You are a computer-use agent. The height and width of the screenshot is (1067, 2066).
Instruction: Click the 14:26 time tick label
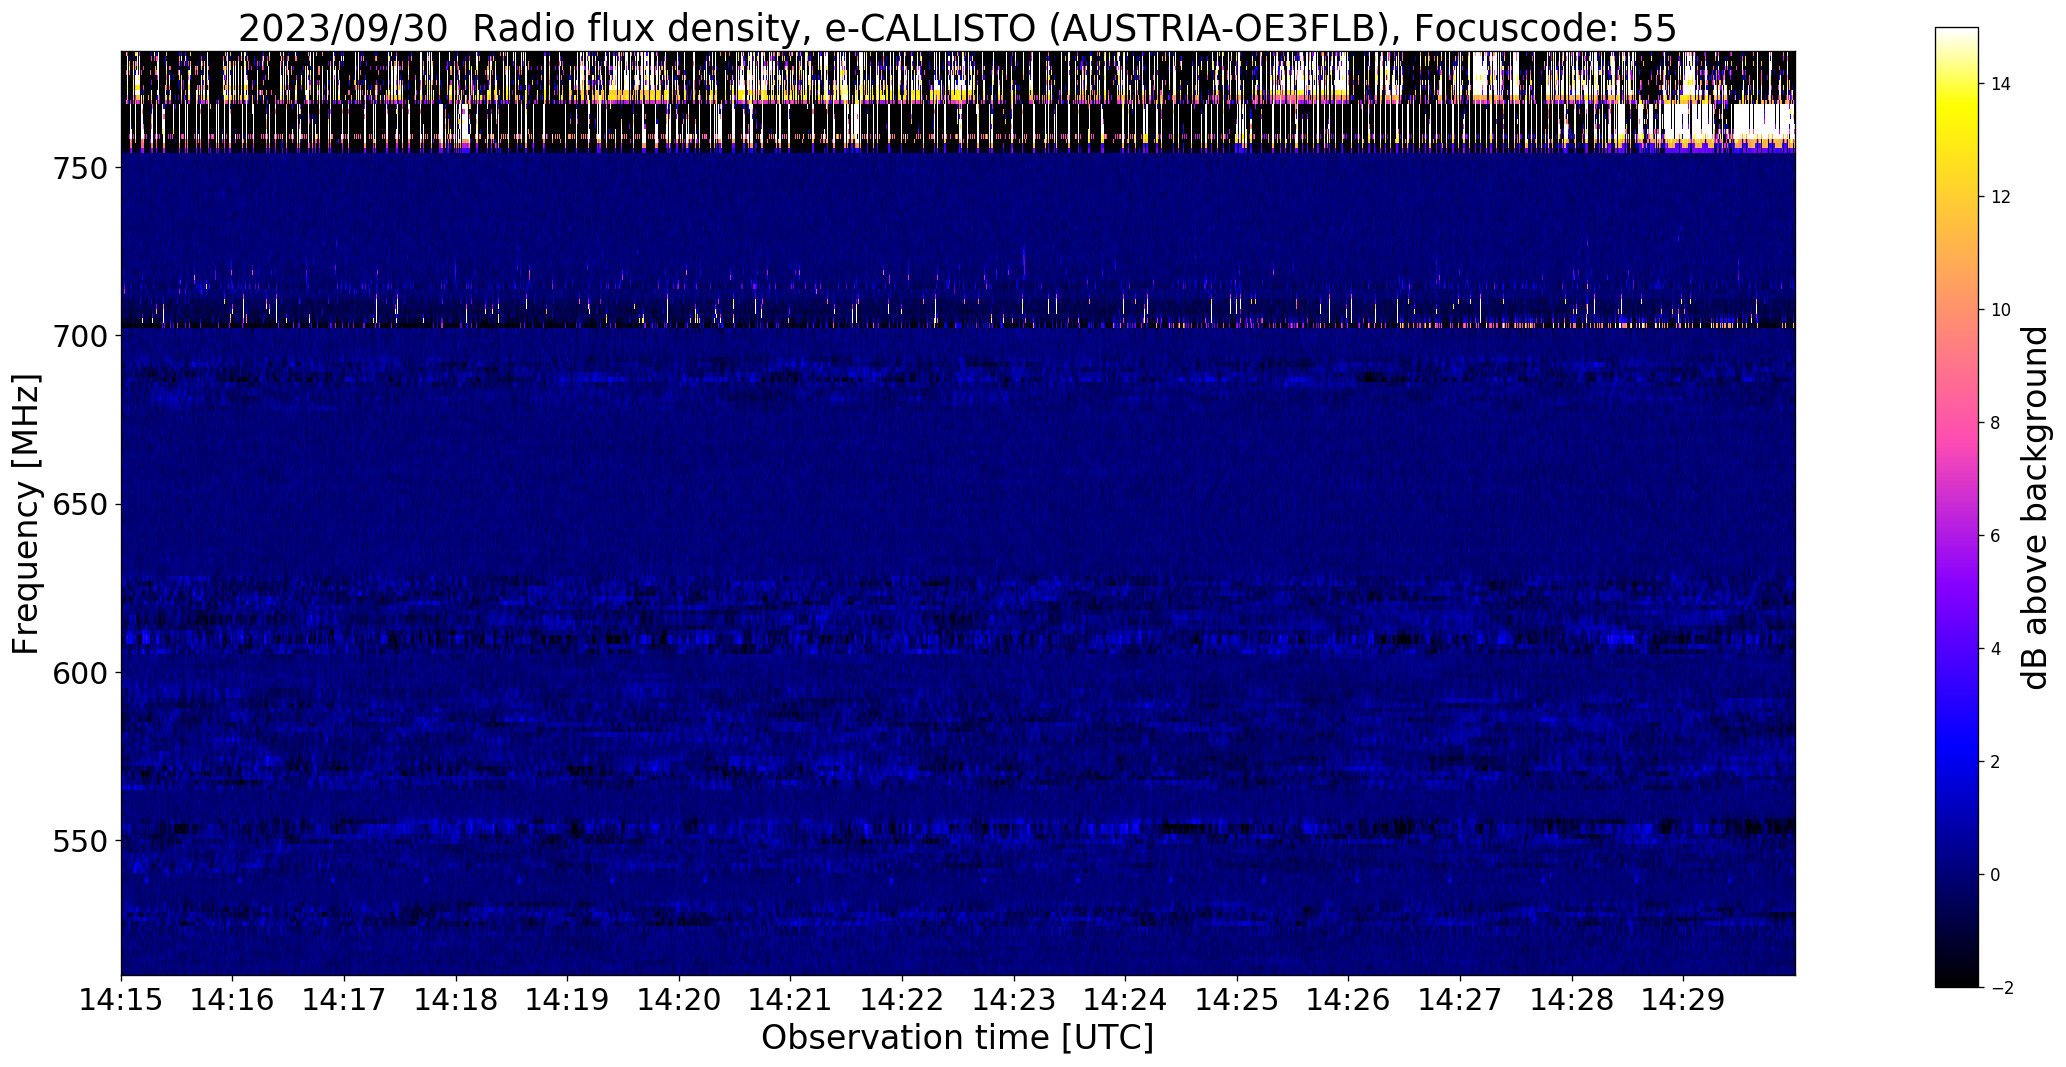[x=1349, y=1000]
